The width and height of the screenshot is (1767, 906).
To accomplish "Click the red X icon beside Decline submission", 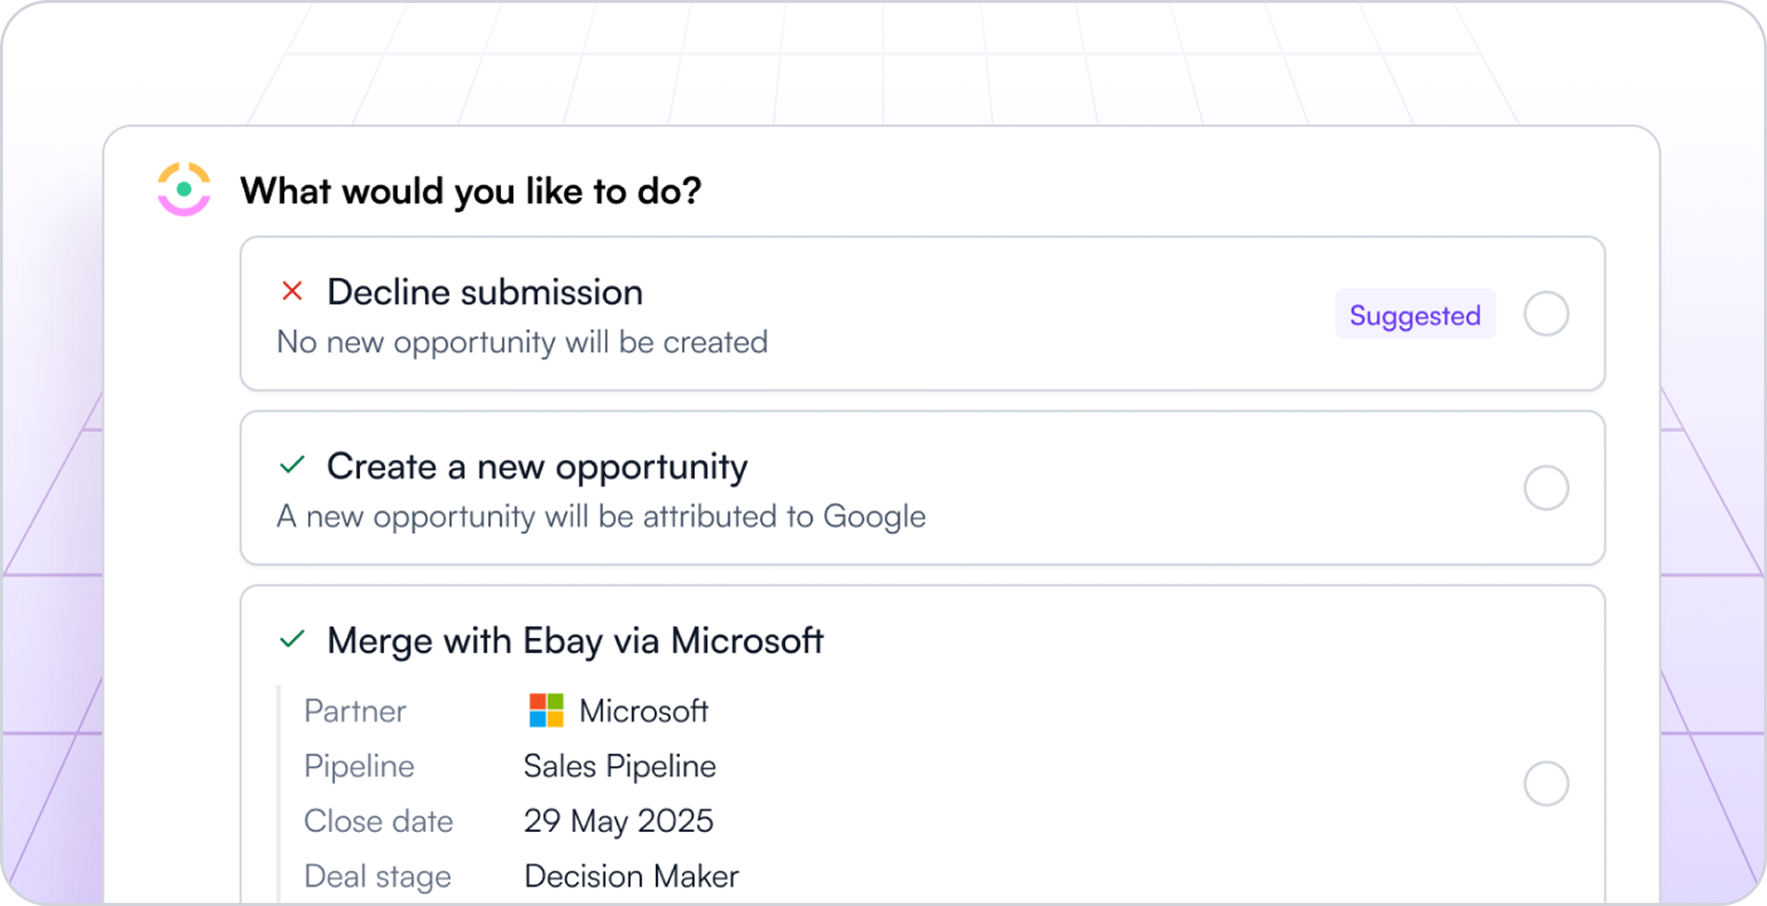I will pyautogui.click(x=292, y=291).
